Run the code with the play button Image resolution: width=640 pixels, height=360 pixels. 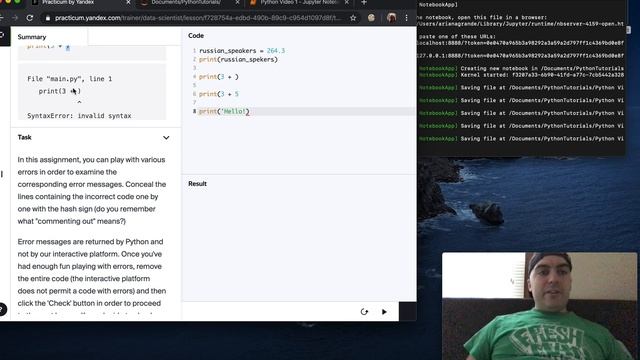384,312
